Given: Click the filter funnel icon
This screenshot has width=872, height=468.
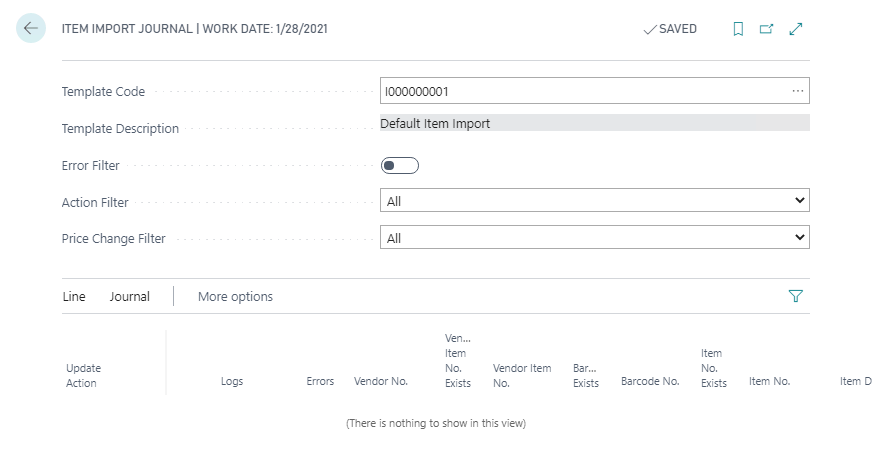Looking at the screenshot, I should pos(796,296).
